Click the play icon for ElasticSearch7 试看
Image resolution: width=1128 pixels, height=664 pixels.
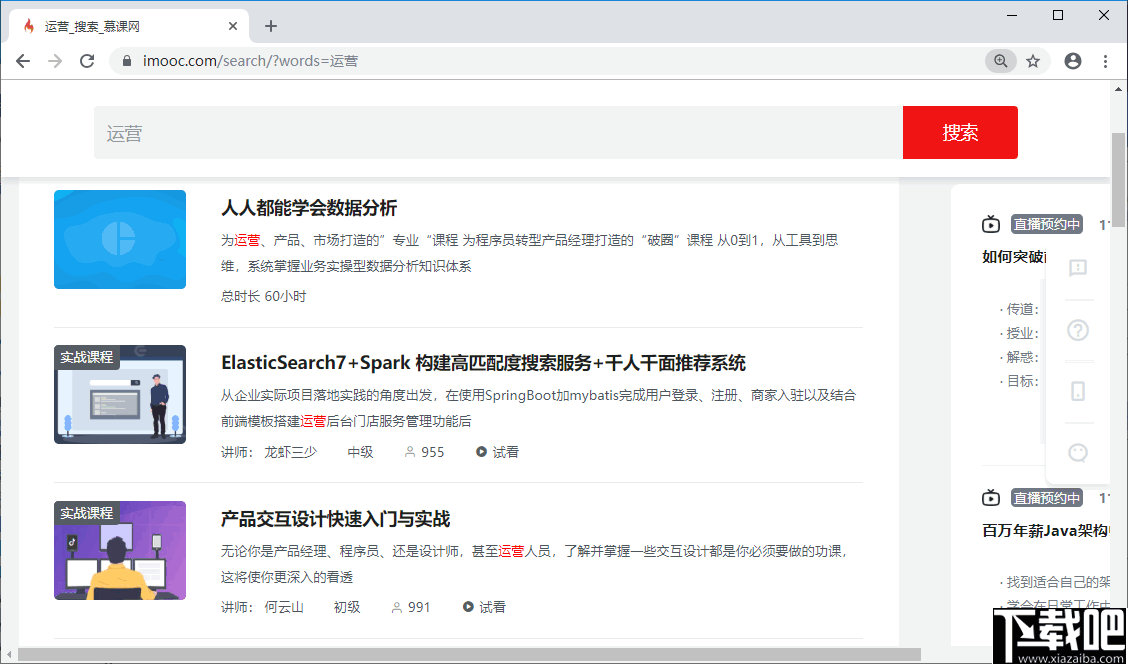[x=481, y=452]
